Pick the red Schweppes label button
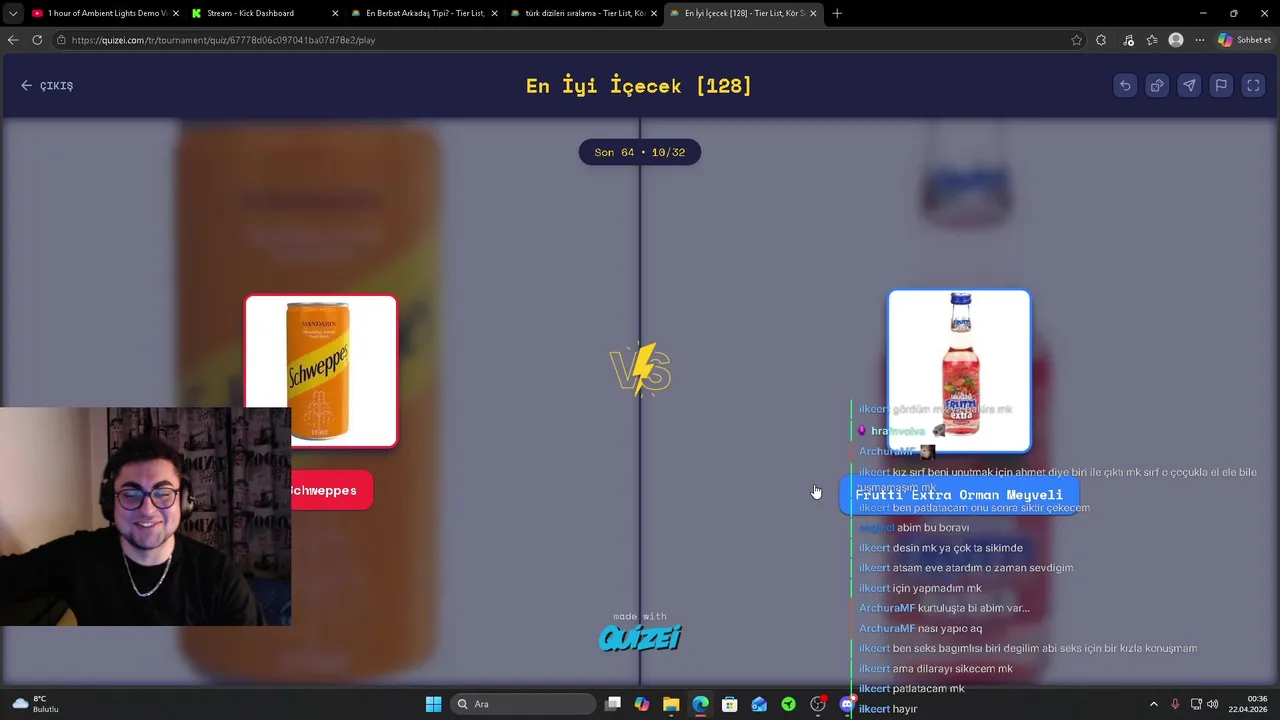Image resolution: width=1280 pixels, height=720 pixels. click(x=322, y=491)
